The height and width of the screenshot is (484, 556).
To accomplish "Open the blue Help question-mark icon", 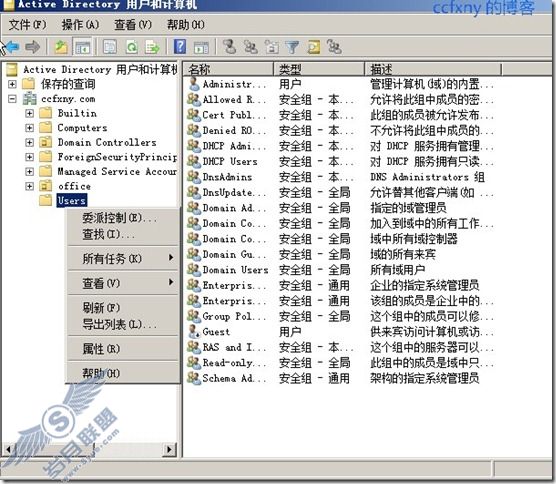I will 180,46.
